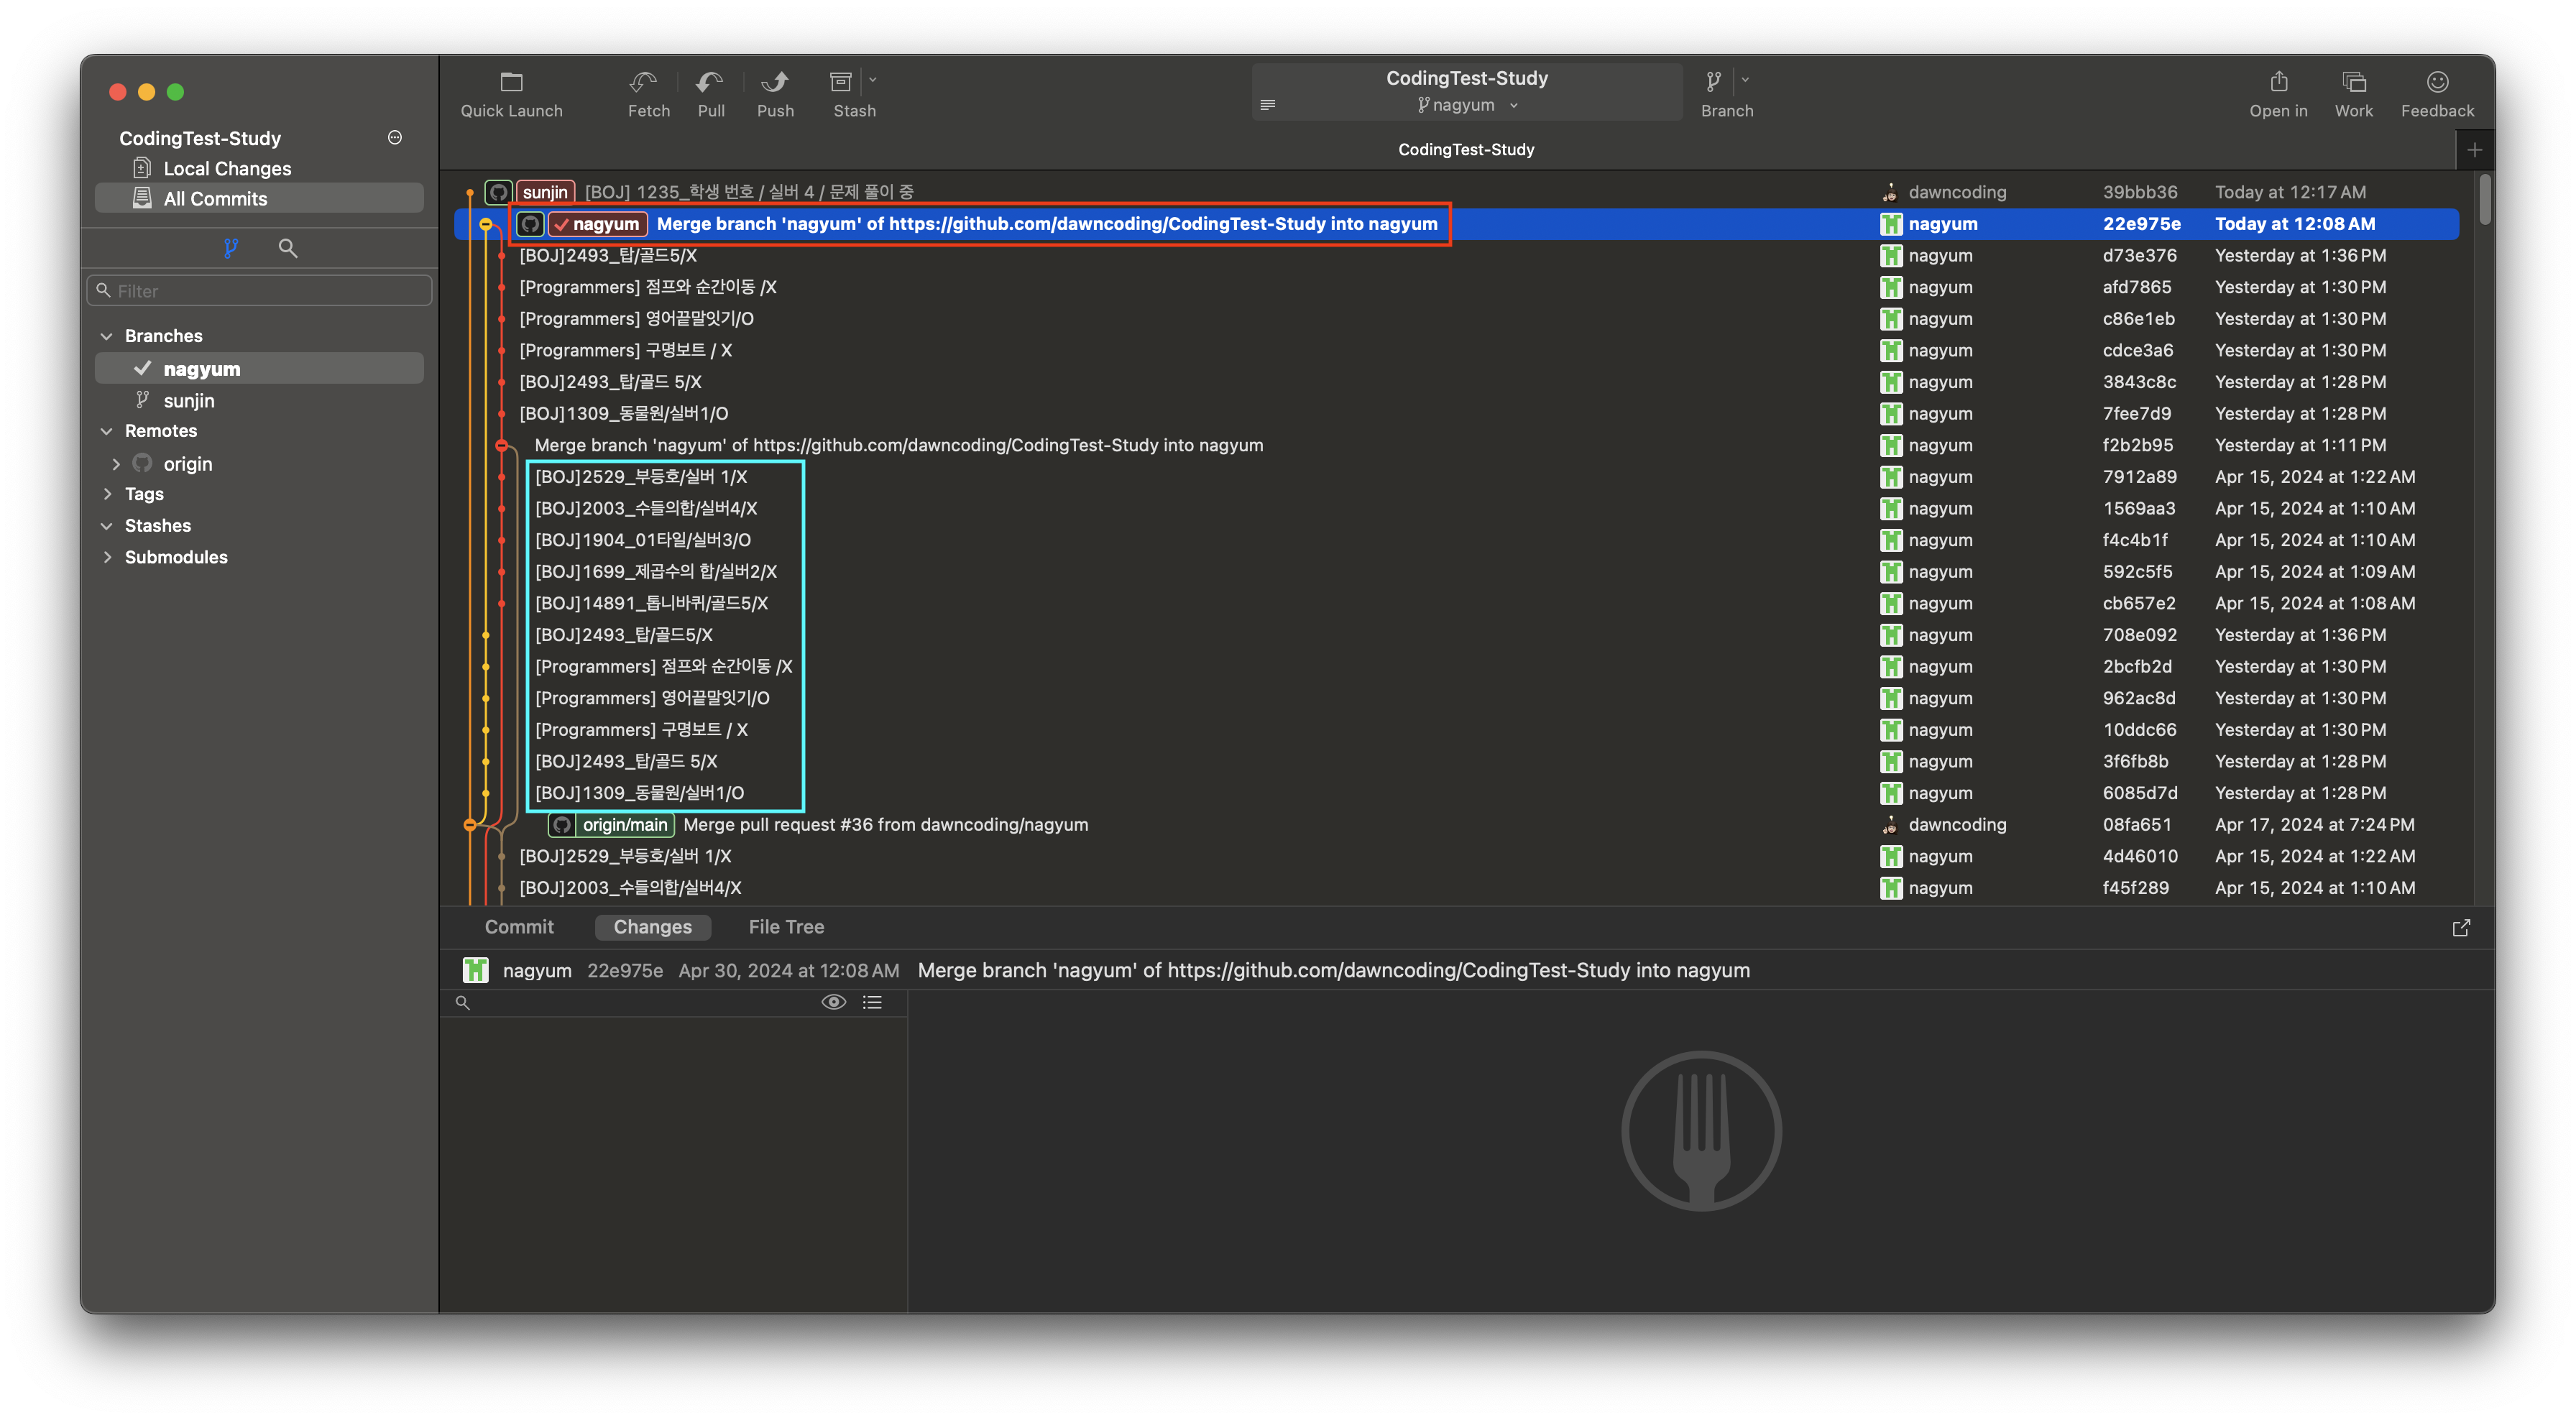Viewport: 2576px width, 1420px height.
Task: Open the nagyum branch selector dropdown
Action: tap(1467, 105)
